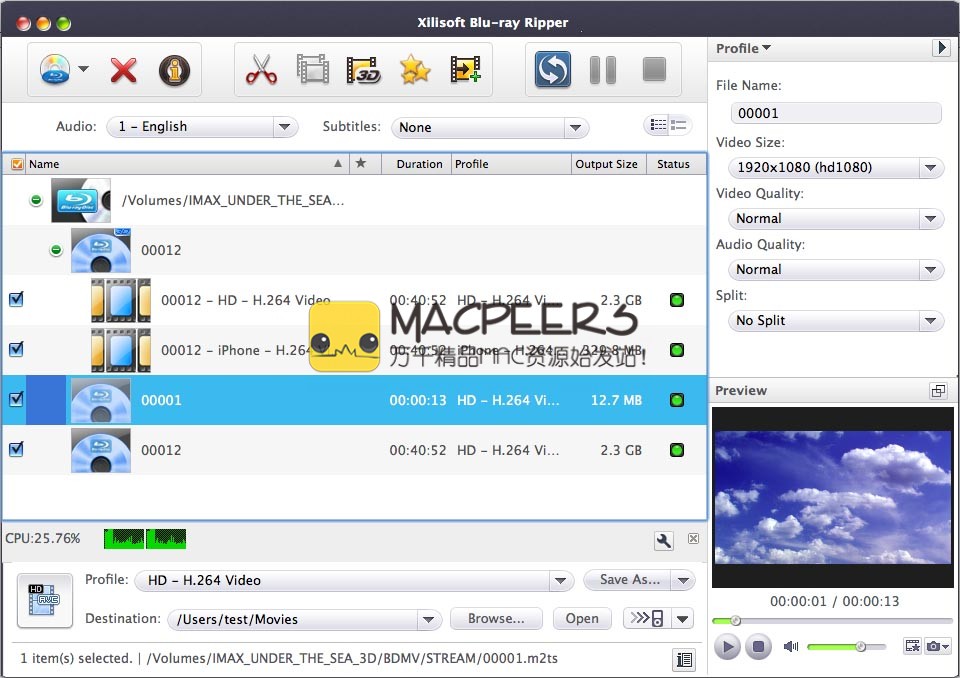Image resolution: width=960 pixels, height=678 pixels.
Task: Click the Save As... button
Action: (x=629, y=580)
